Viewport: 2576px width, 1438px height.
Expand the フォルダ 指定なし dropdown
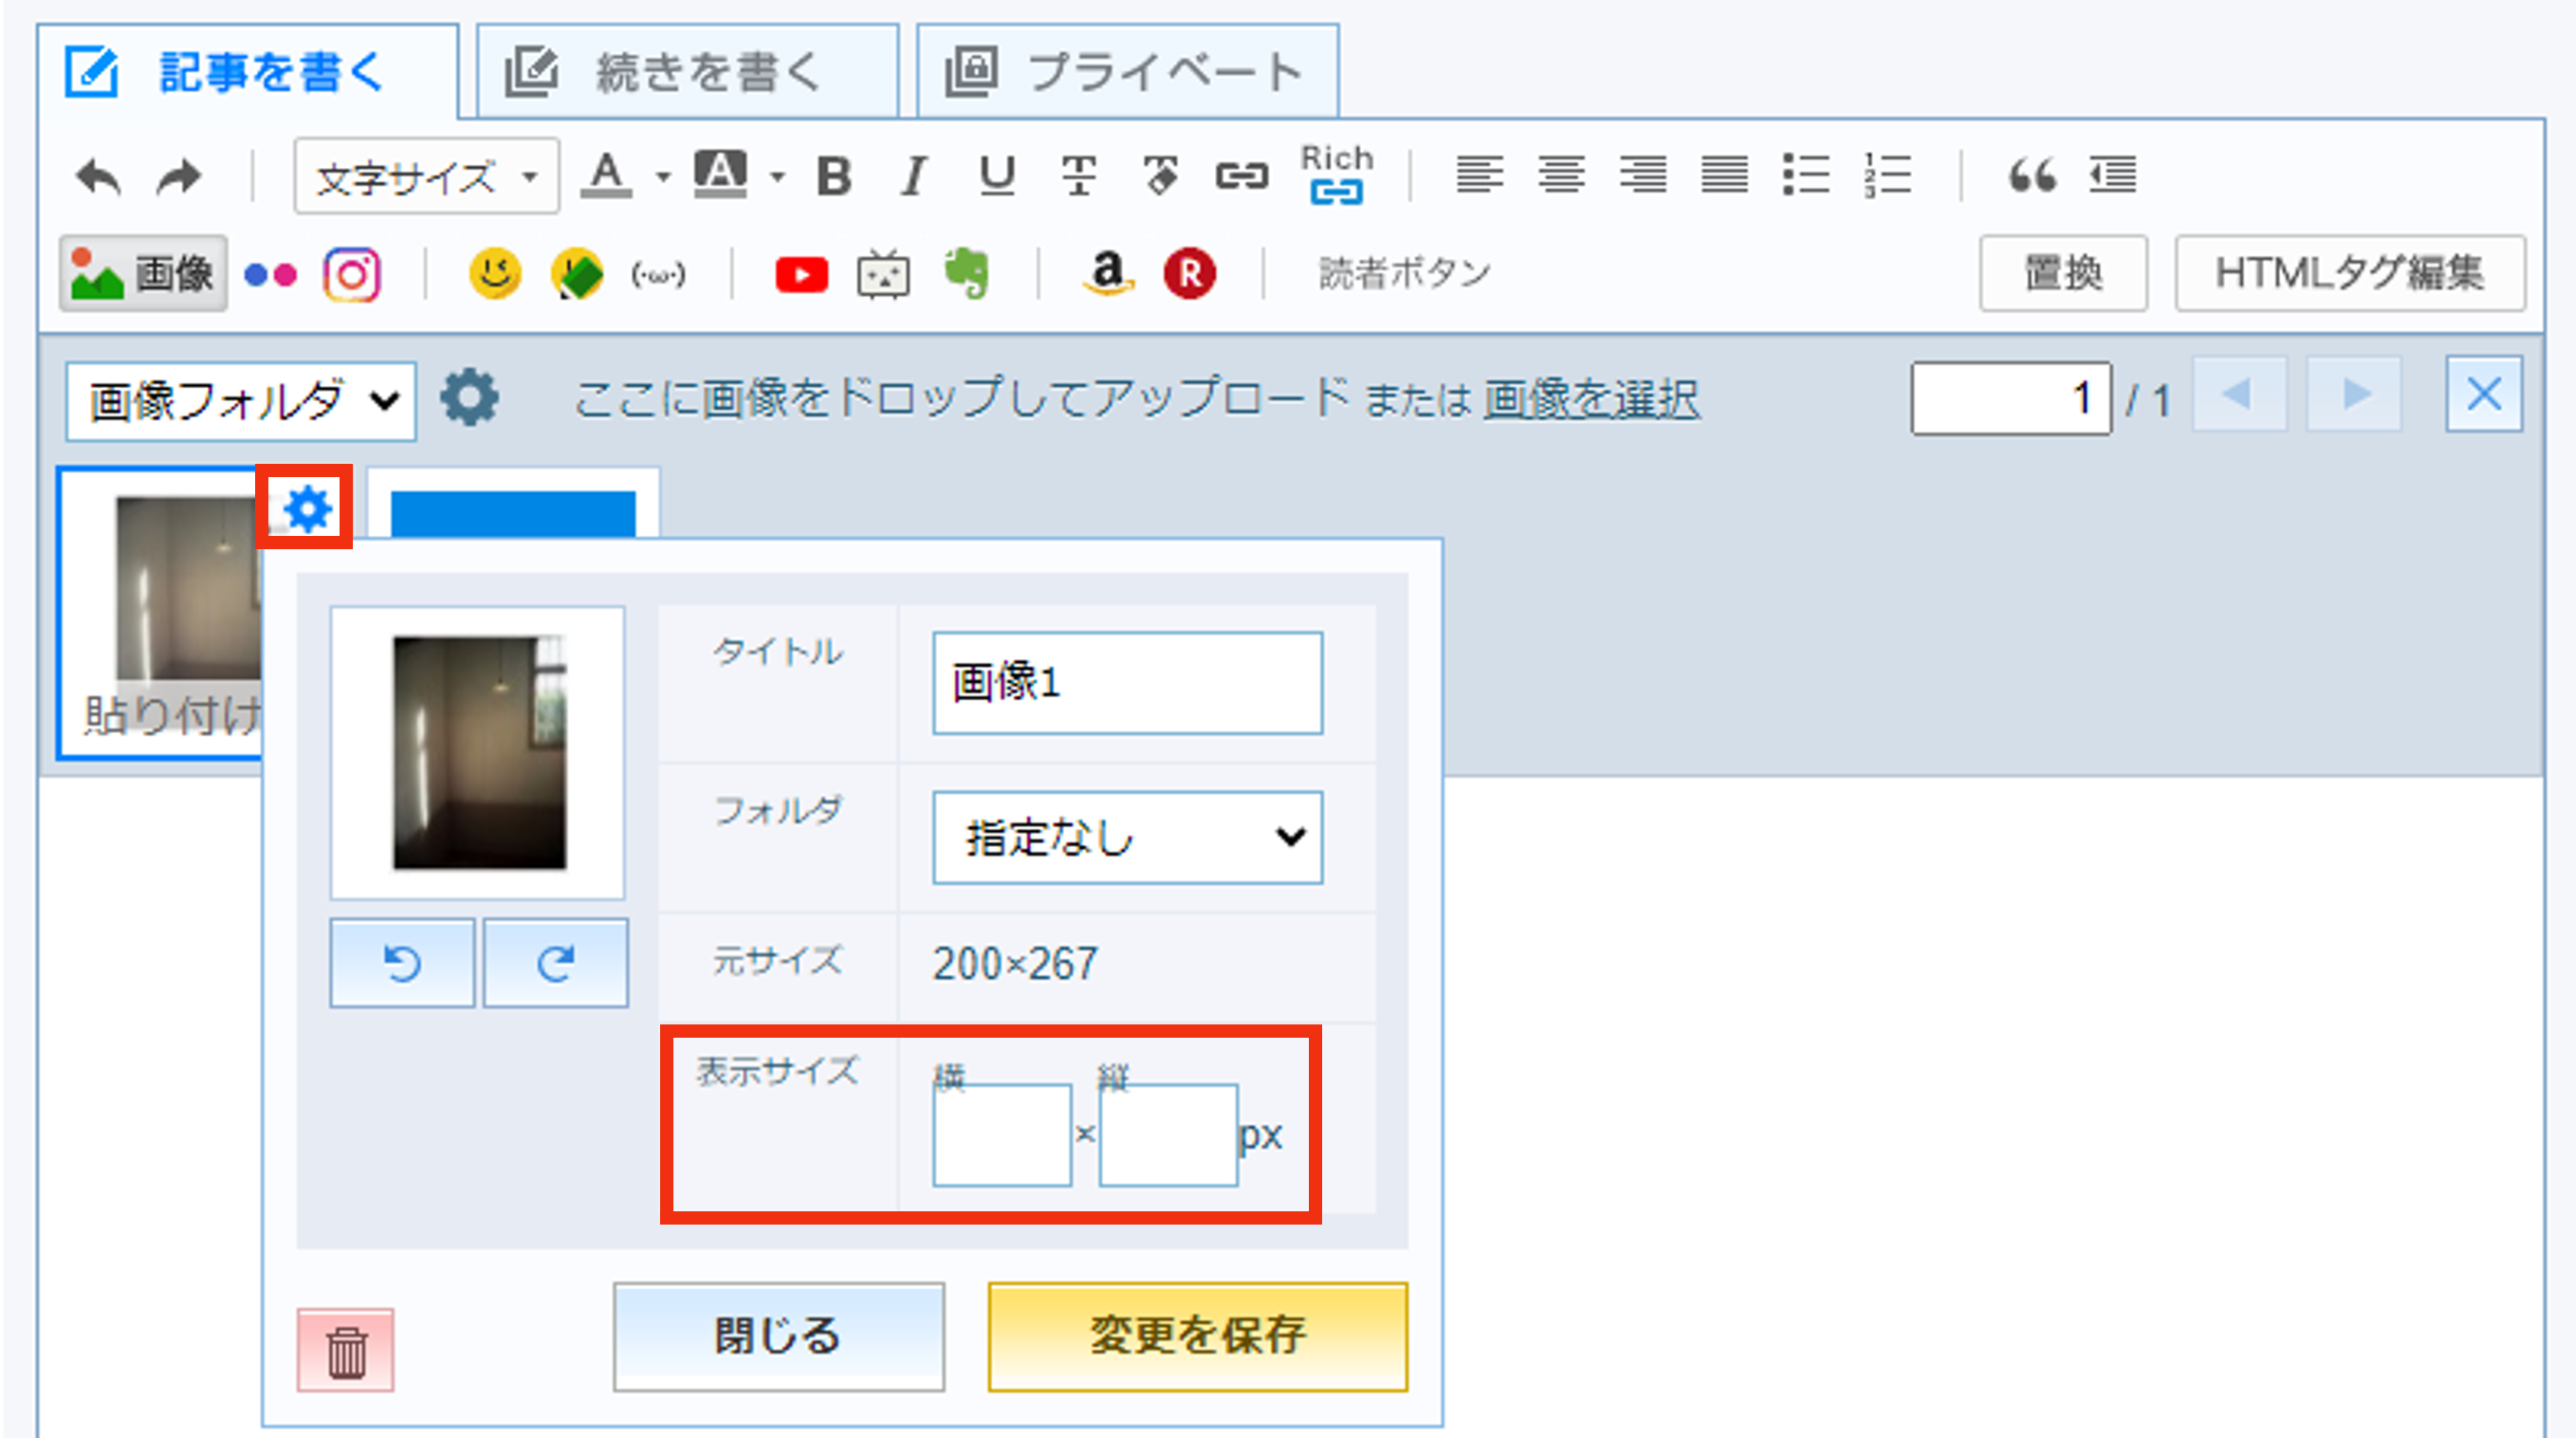pyautogui.click(x=1127, y=838)
